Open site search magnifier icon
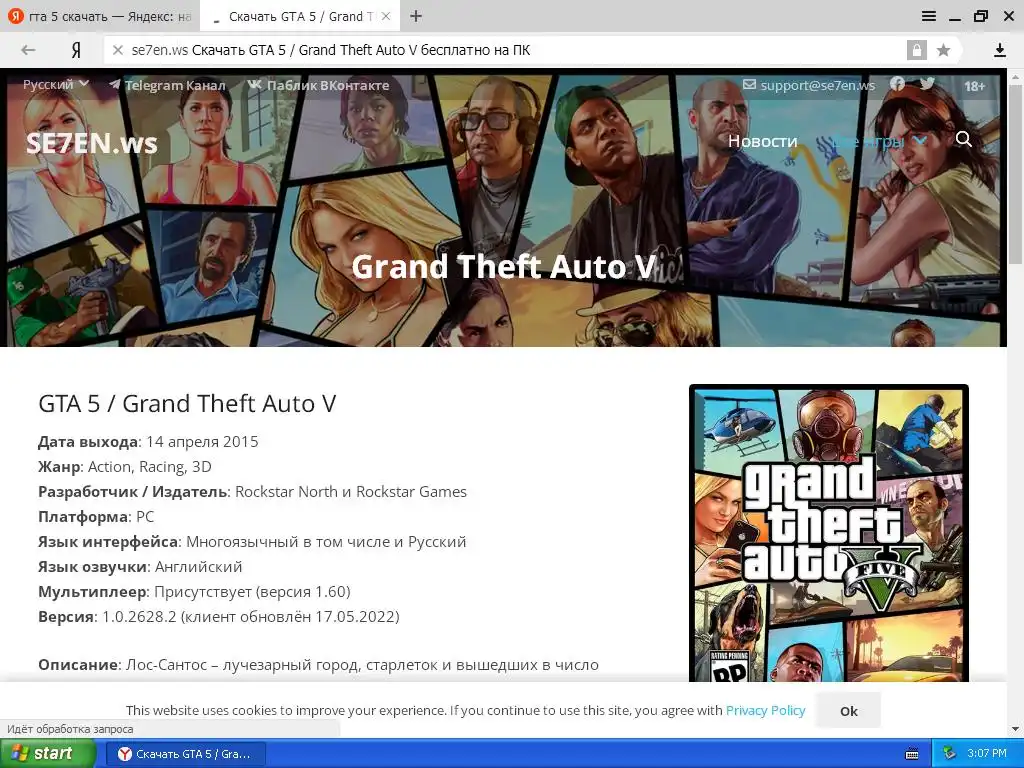This screenshot has width=1024, height=768. point(963,139)
